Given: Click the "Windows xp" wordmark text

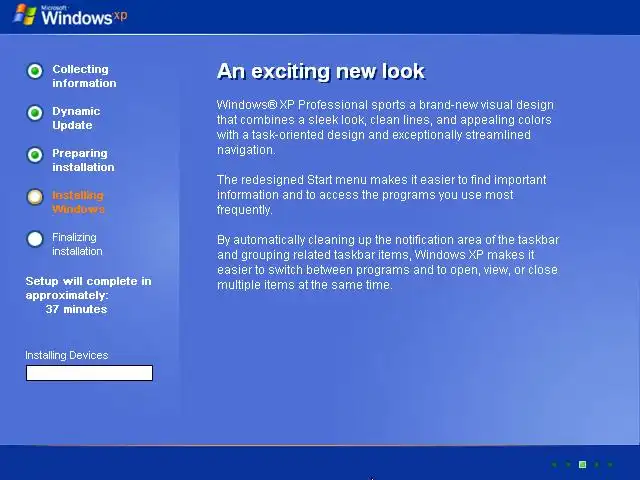Looking at the screenshot, I should (84, 16).
